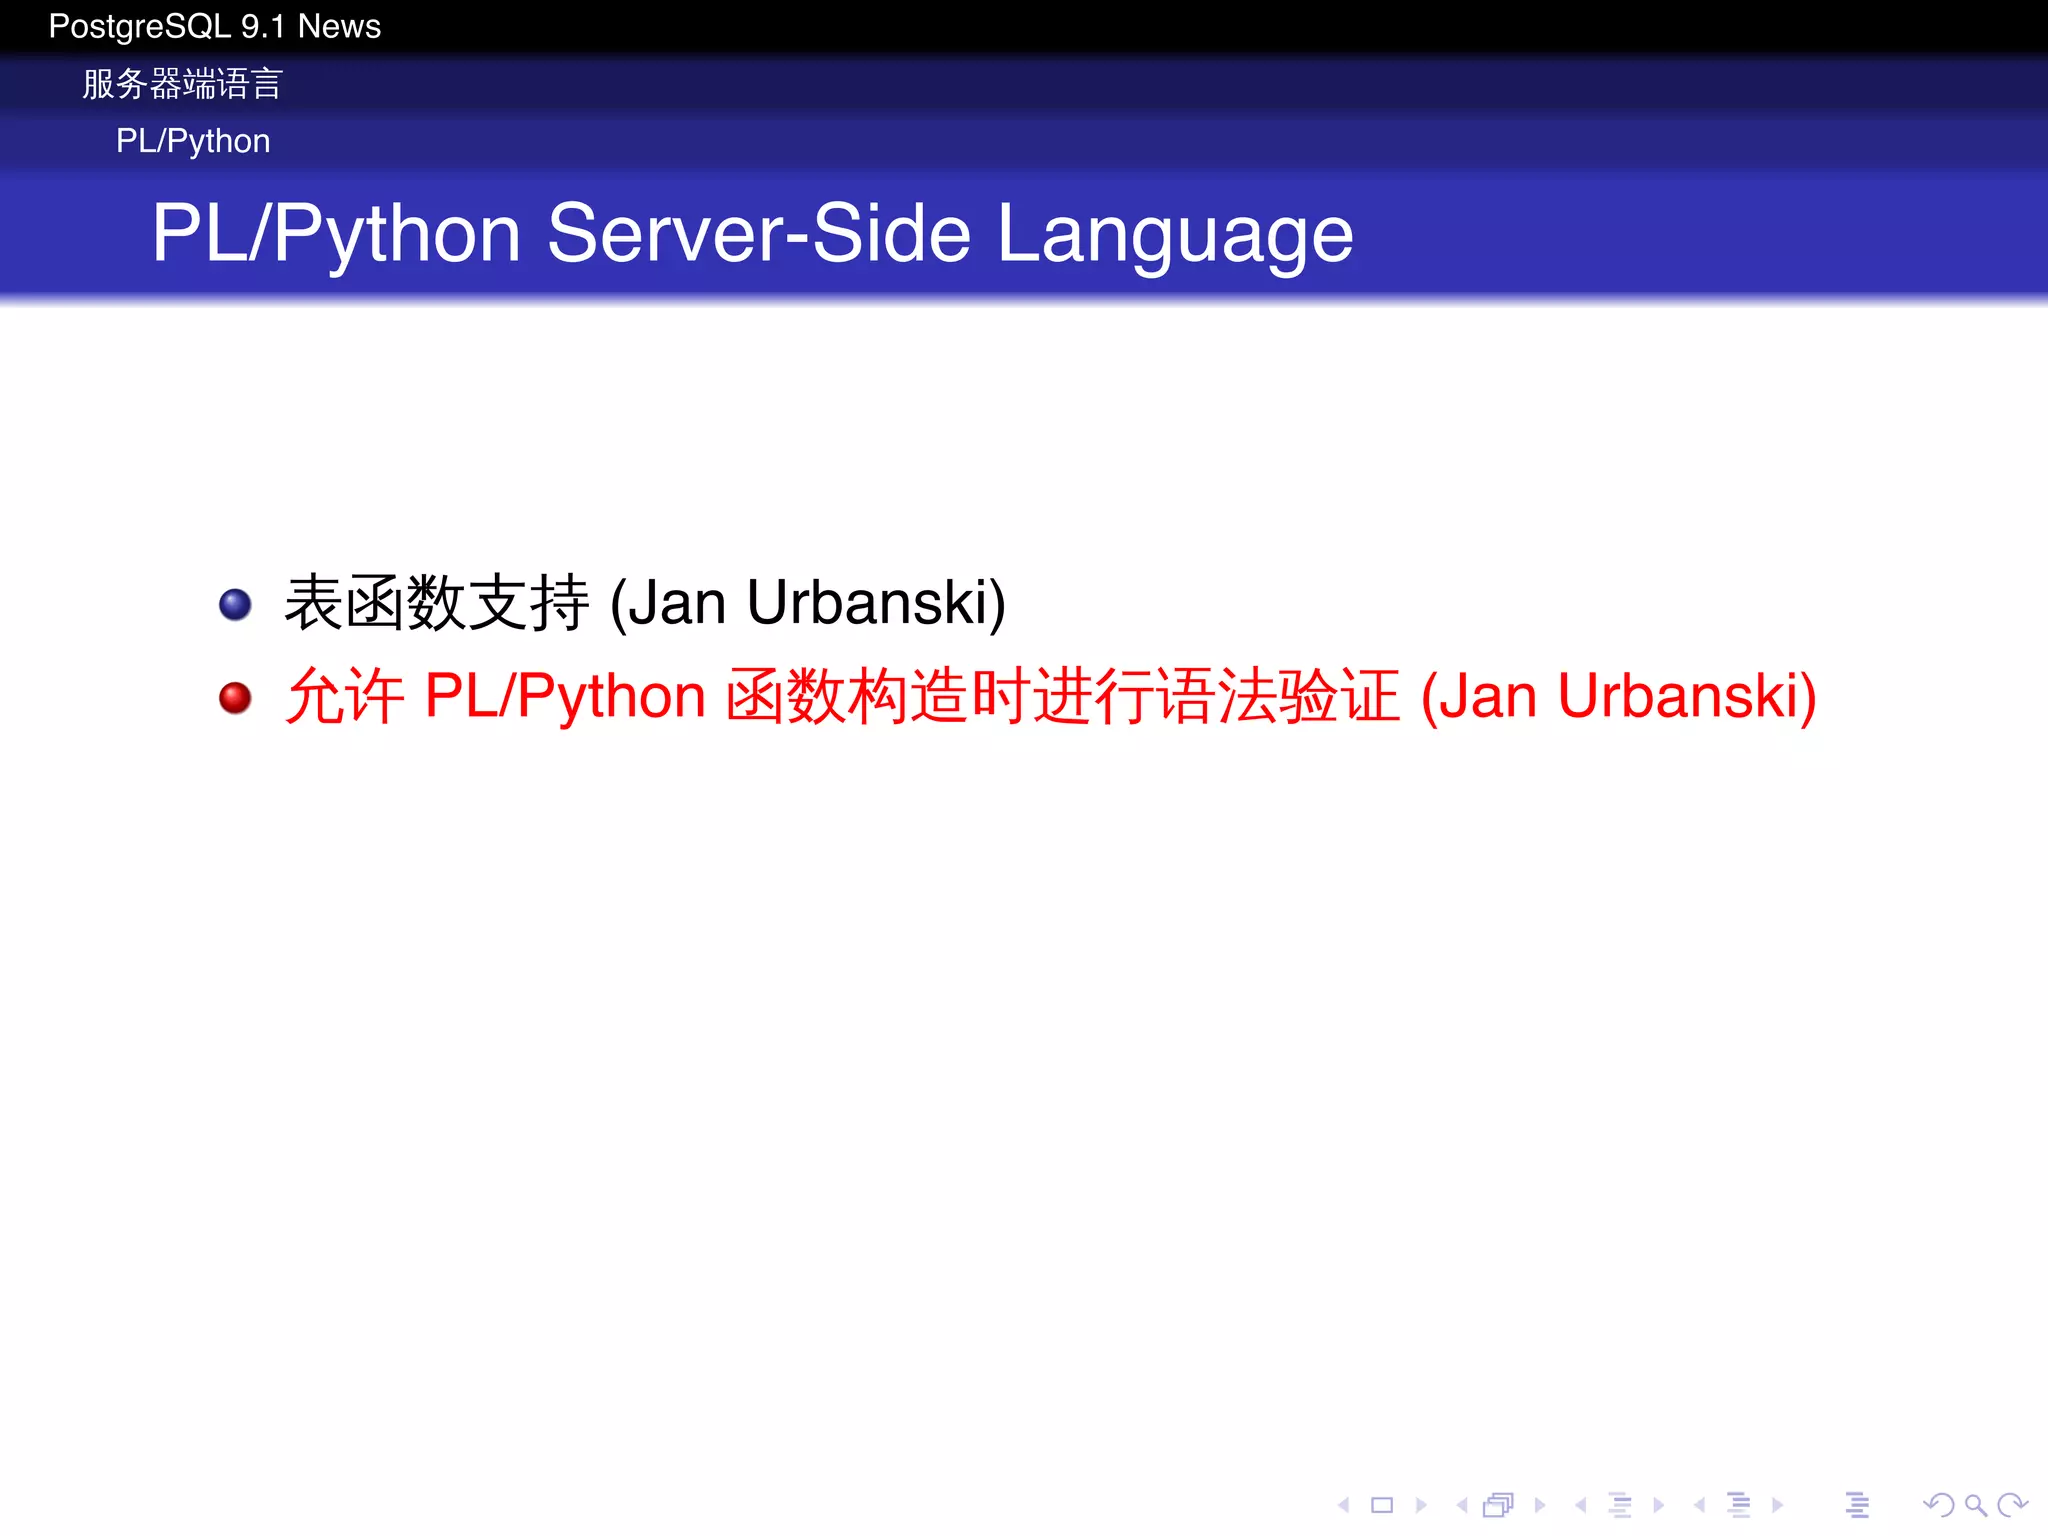Screen dimensions: 2048x1536
Task: Jump to previous section arrow
Action: tap(1699, 1504)
